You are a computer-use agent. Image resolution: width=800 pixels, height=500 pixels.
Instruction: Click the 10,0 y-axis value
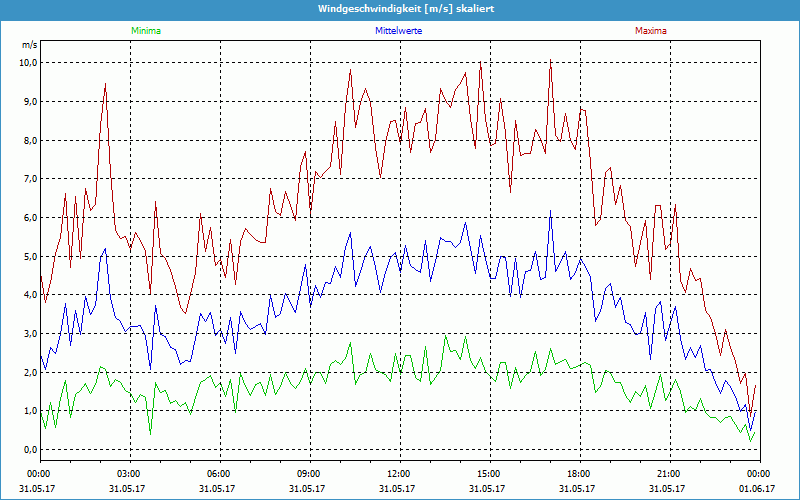29,63
